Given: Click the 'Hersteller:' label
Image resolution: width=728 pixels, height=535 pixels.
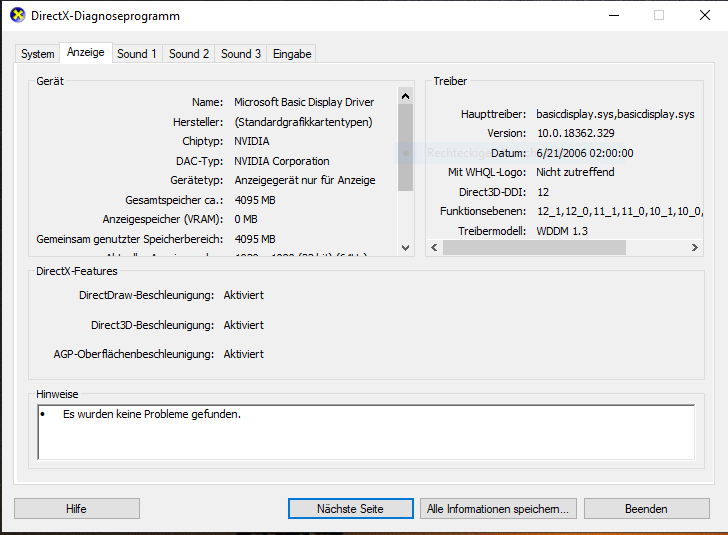Looking at the screenshot, I should (x=198, y=122).
